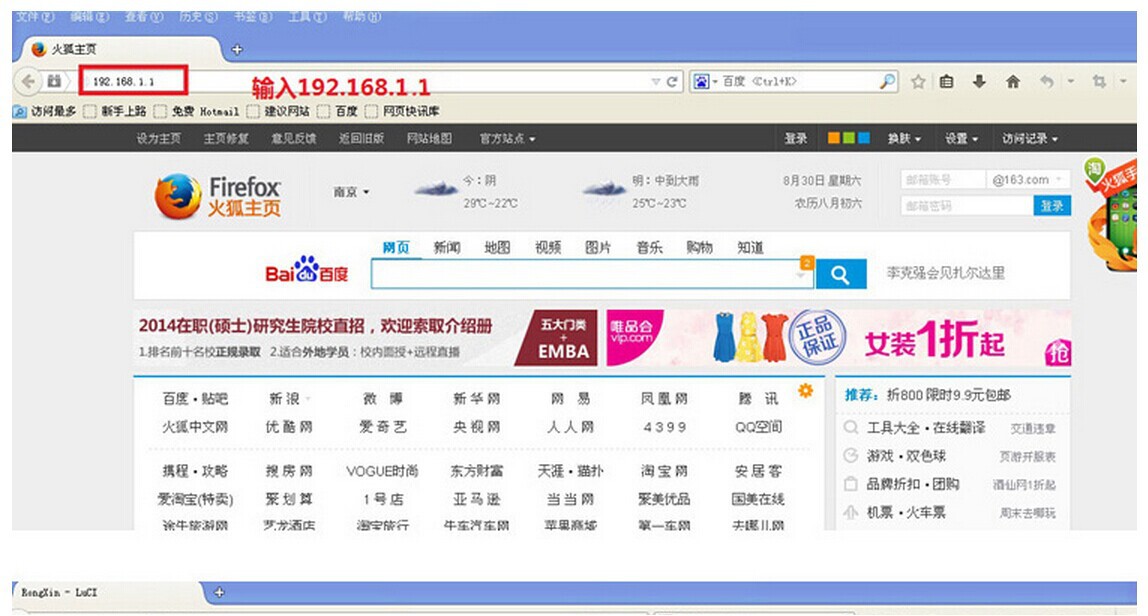Open the 亚马逊 site link
Screen dimensions: 1148x616
point(477,500)
